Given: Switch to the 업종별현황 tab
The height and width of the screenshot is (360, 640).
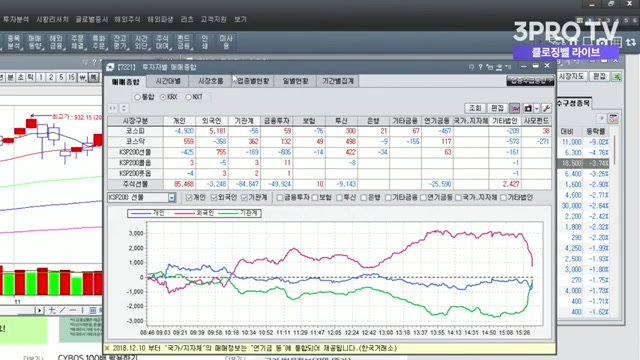Looking at the screenshot, I should (x=253, y=81).
